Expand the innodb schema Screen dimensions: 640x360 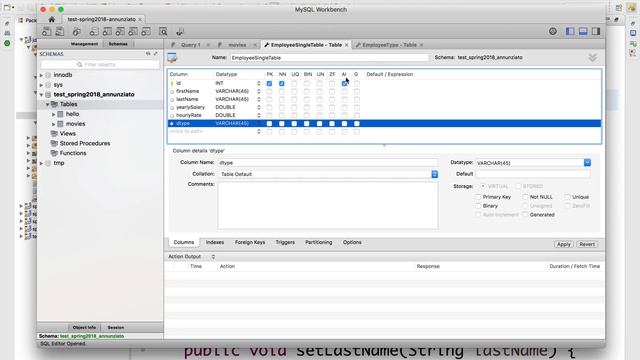[41, 75]
